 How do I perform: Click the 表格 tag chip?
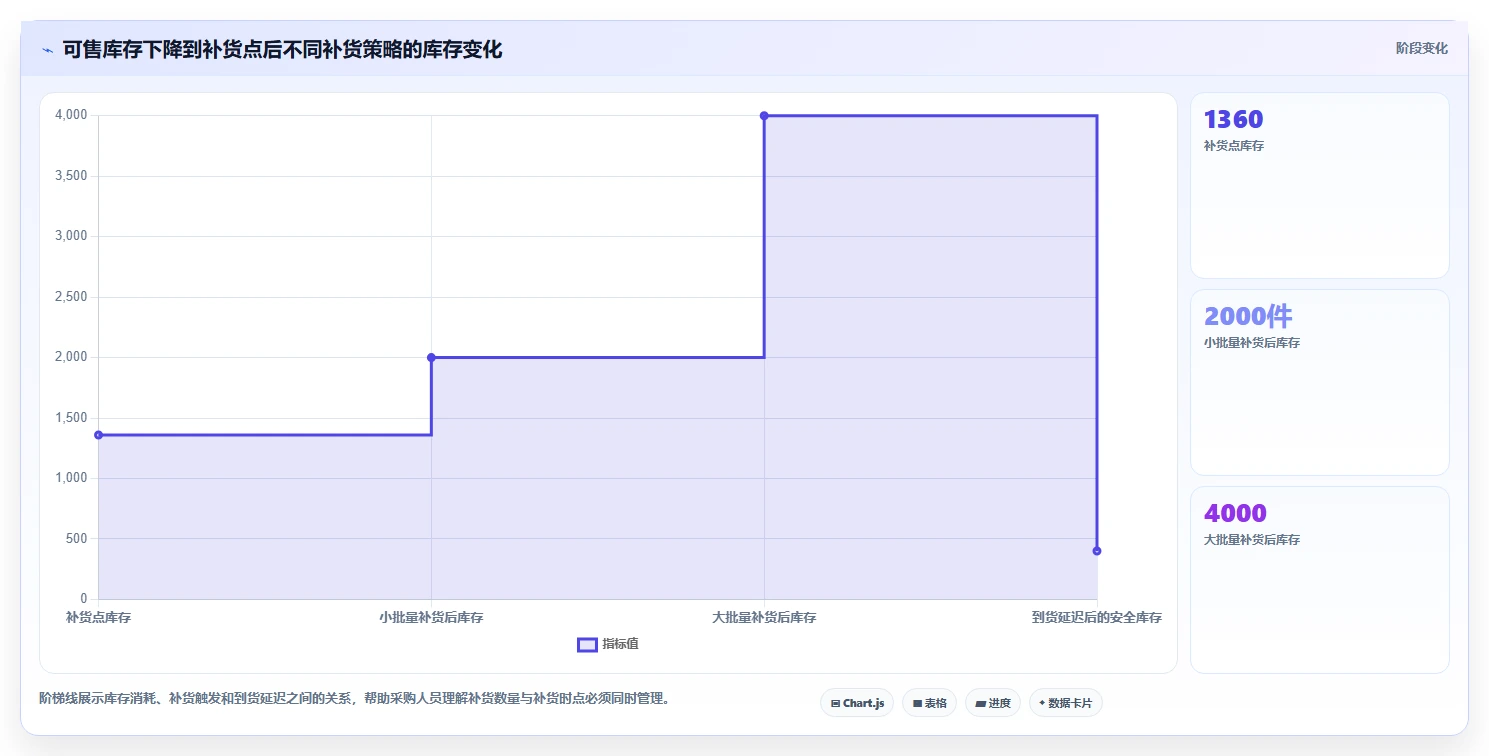pyautogui.click(x=929, y=703)
